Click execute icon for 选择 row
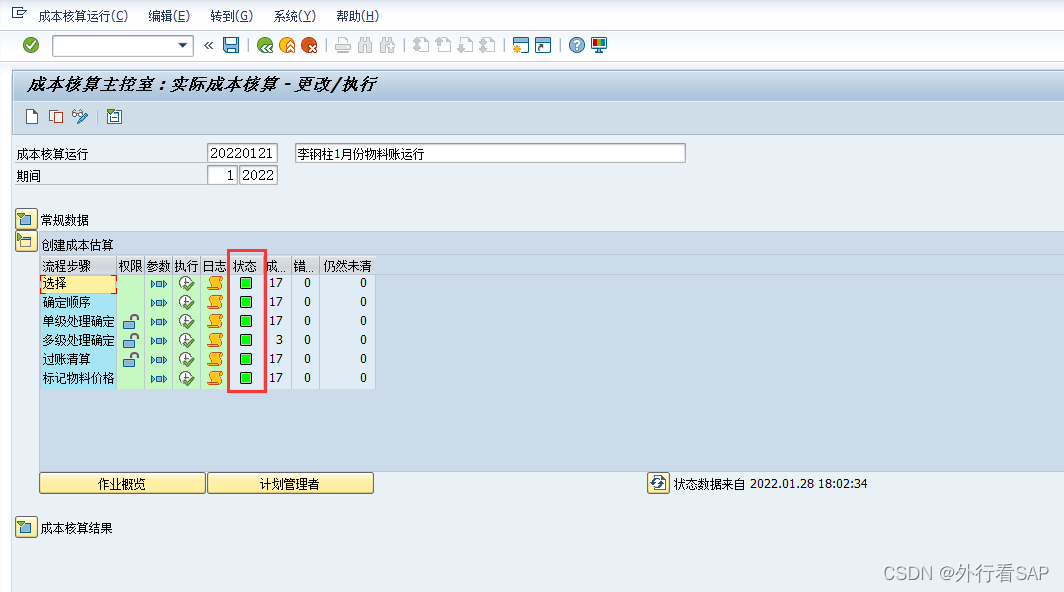This screenshot has width=1064, height=592. [187, 283]
